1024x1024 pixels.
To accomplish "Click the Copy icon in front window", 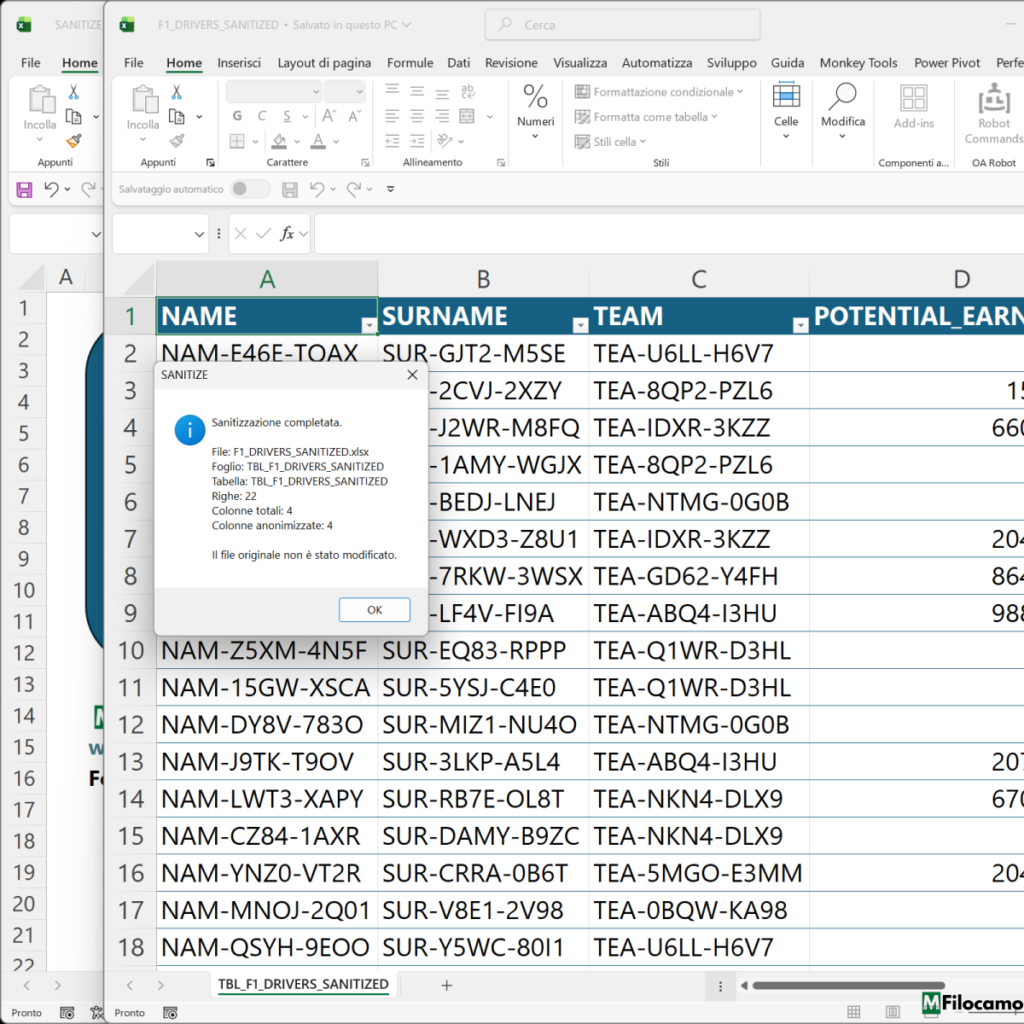I will click(x=176, y=116).
